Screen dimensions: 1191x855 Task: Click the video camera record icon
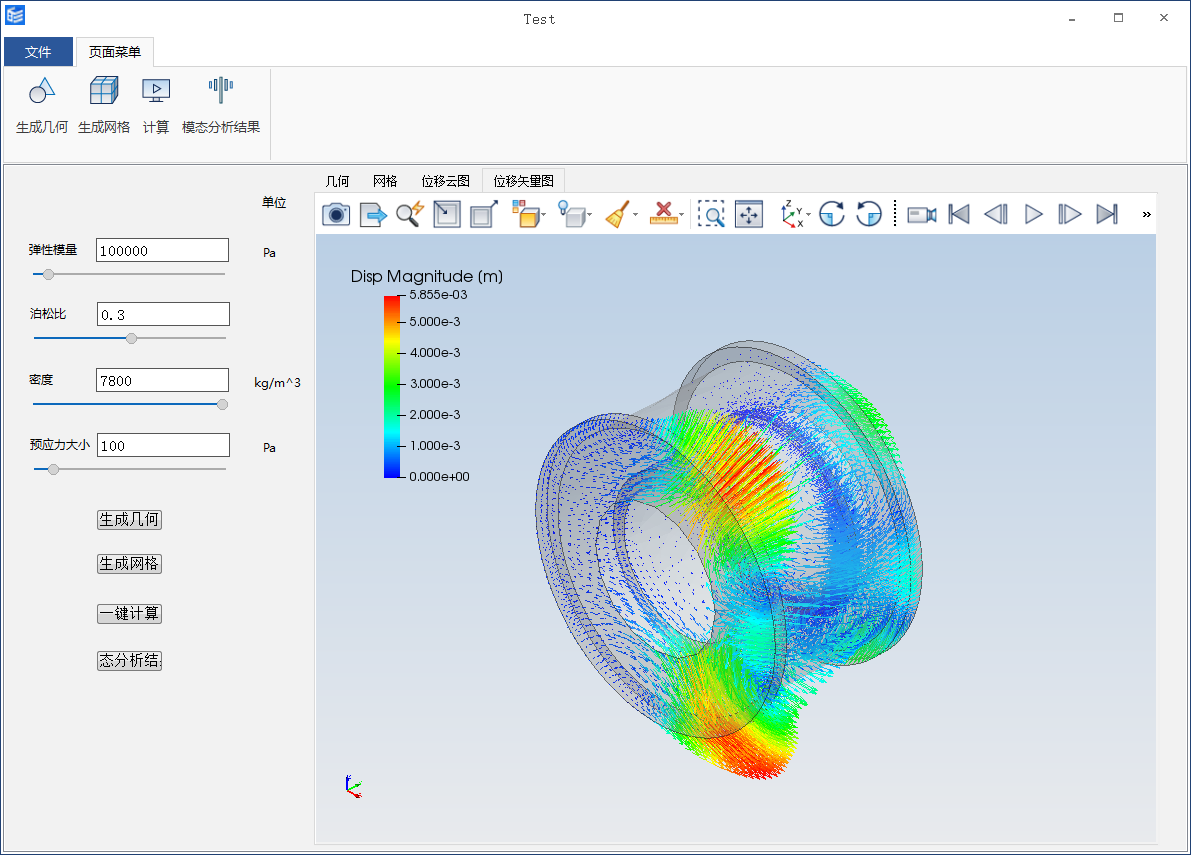pos(921,215)
